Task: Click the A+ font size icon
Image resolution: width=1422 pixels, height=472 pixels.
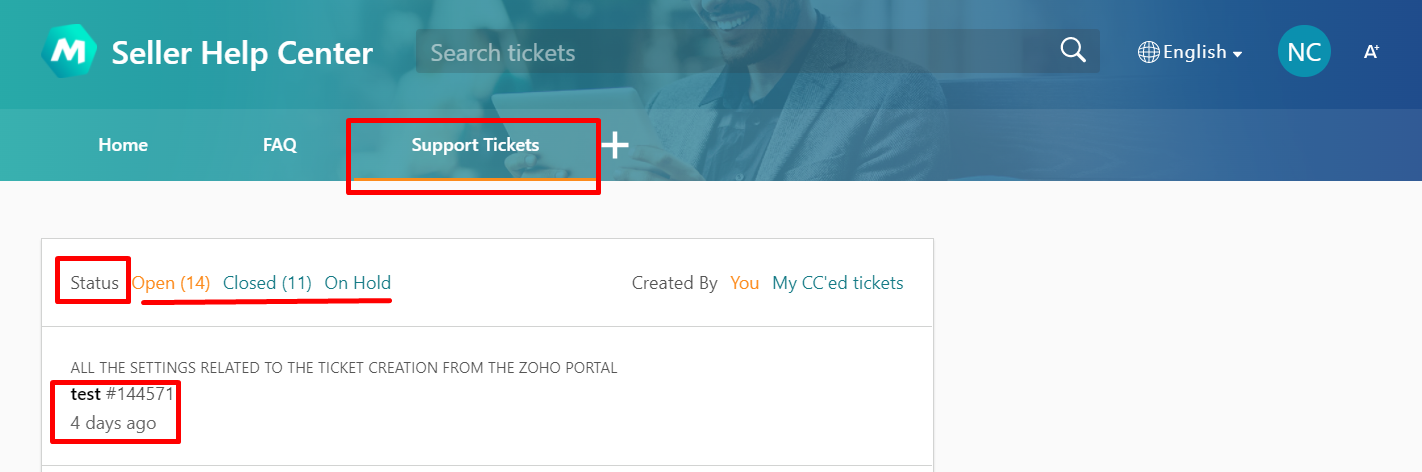Action: [1372, 52]
